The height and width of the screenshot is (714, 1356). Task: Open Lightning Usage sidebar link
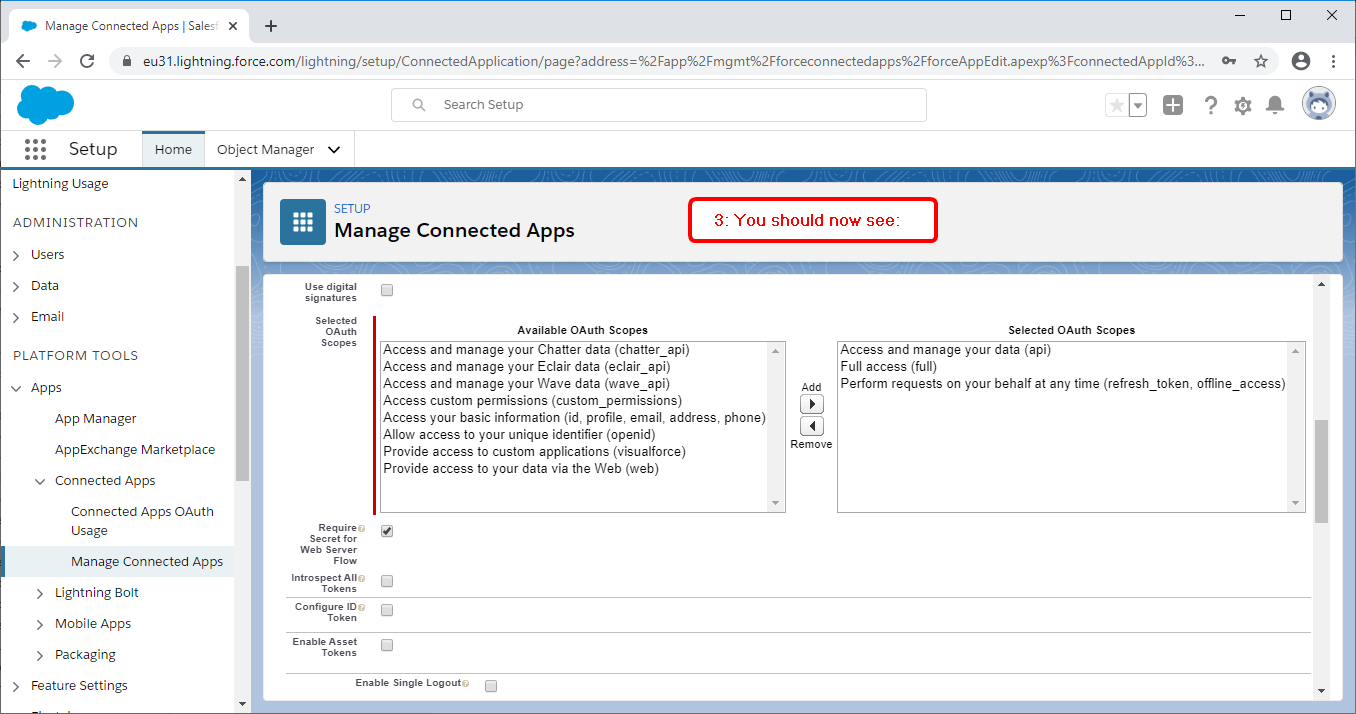click(61, 184)
